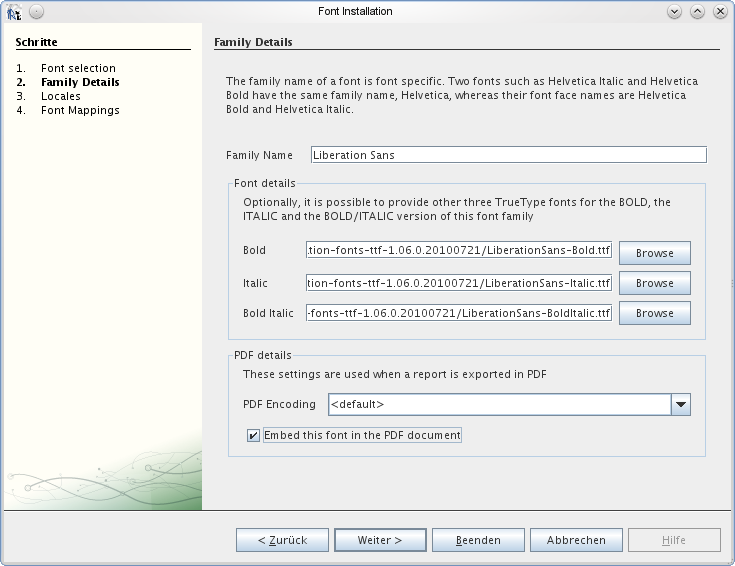This screenshot has height=566, width=735.
Task: Close the Font Installation dialog
Action: (720, 12)
